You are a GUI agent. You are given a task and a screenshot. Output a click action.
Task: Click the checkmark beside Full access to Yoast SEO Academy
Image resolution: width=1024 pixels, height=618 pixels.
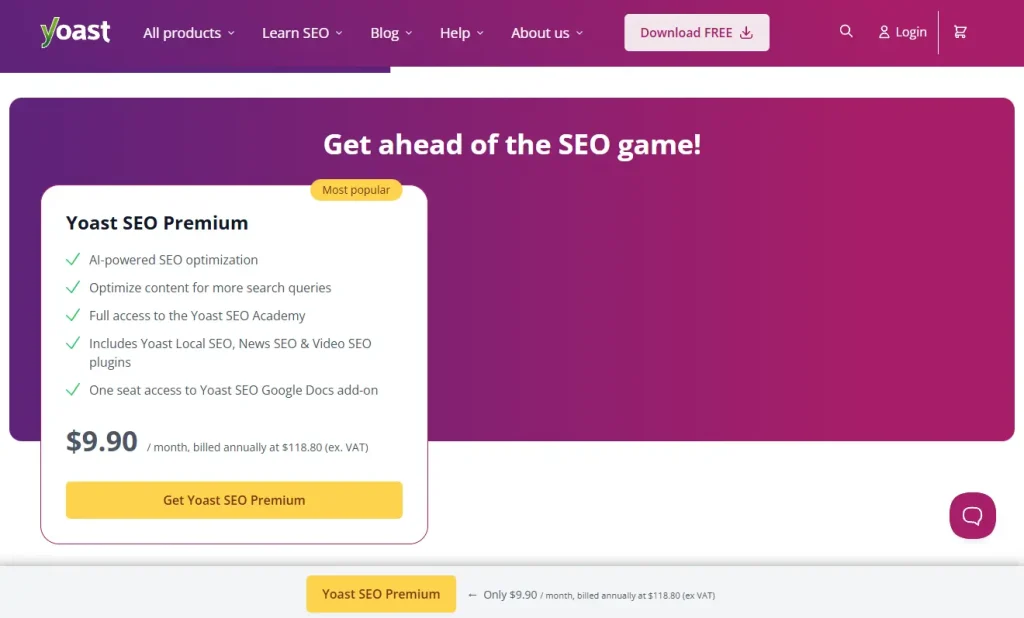coord(73,314)
